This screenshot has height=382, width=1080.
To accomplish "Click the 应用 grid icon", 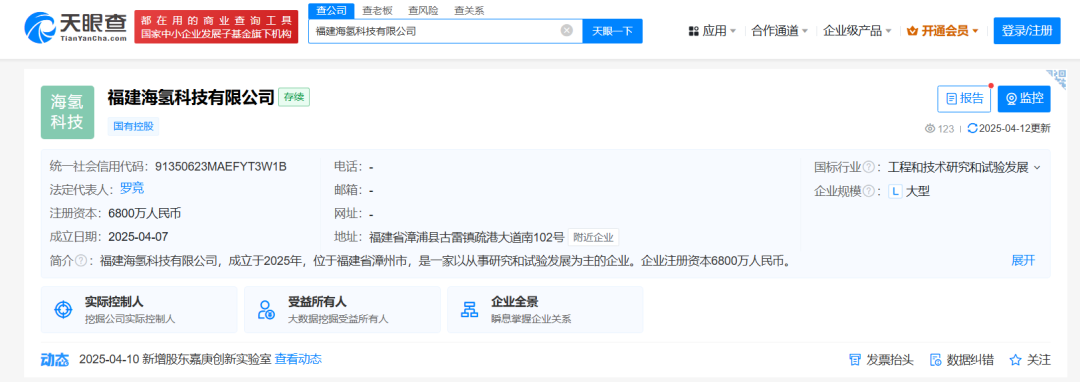I will tap(694, 31).
